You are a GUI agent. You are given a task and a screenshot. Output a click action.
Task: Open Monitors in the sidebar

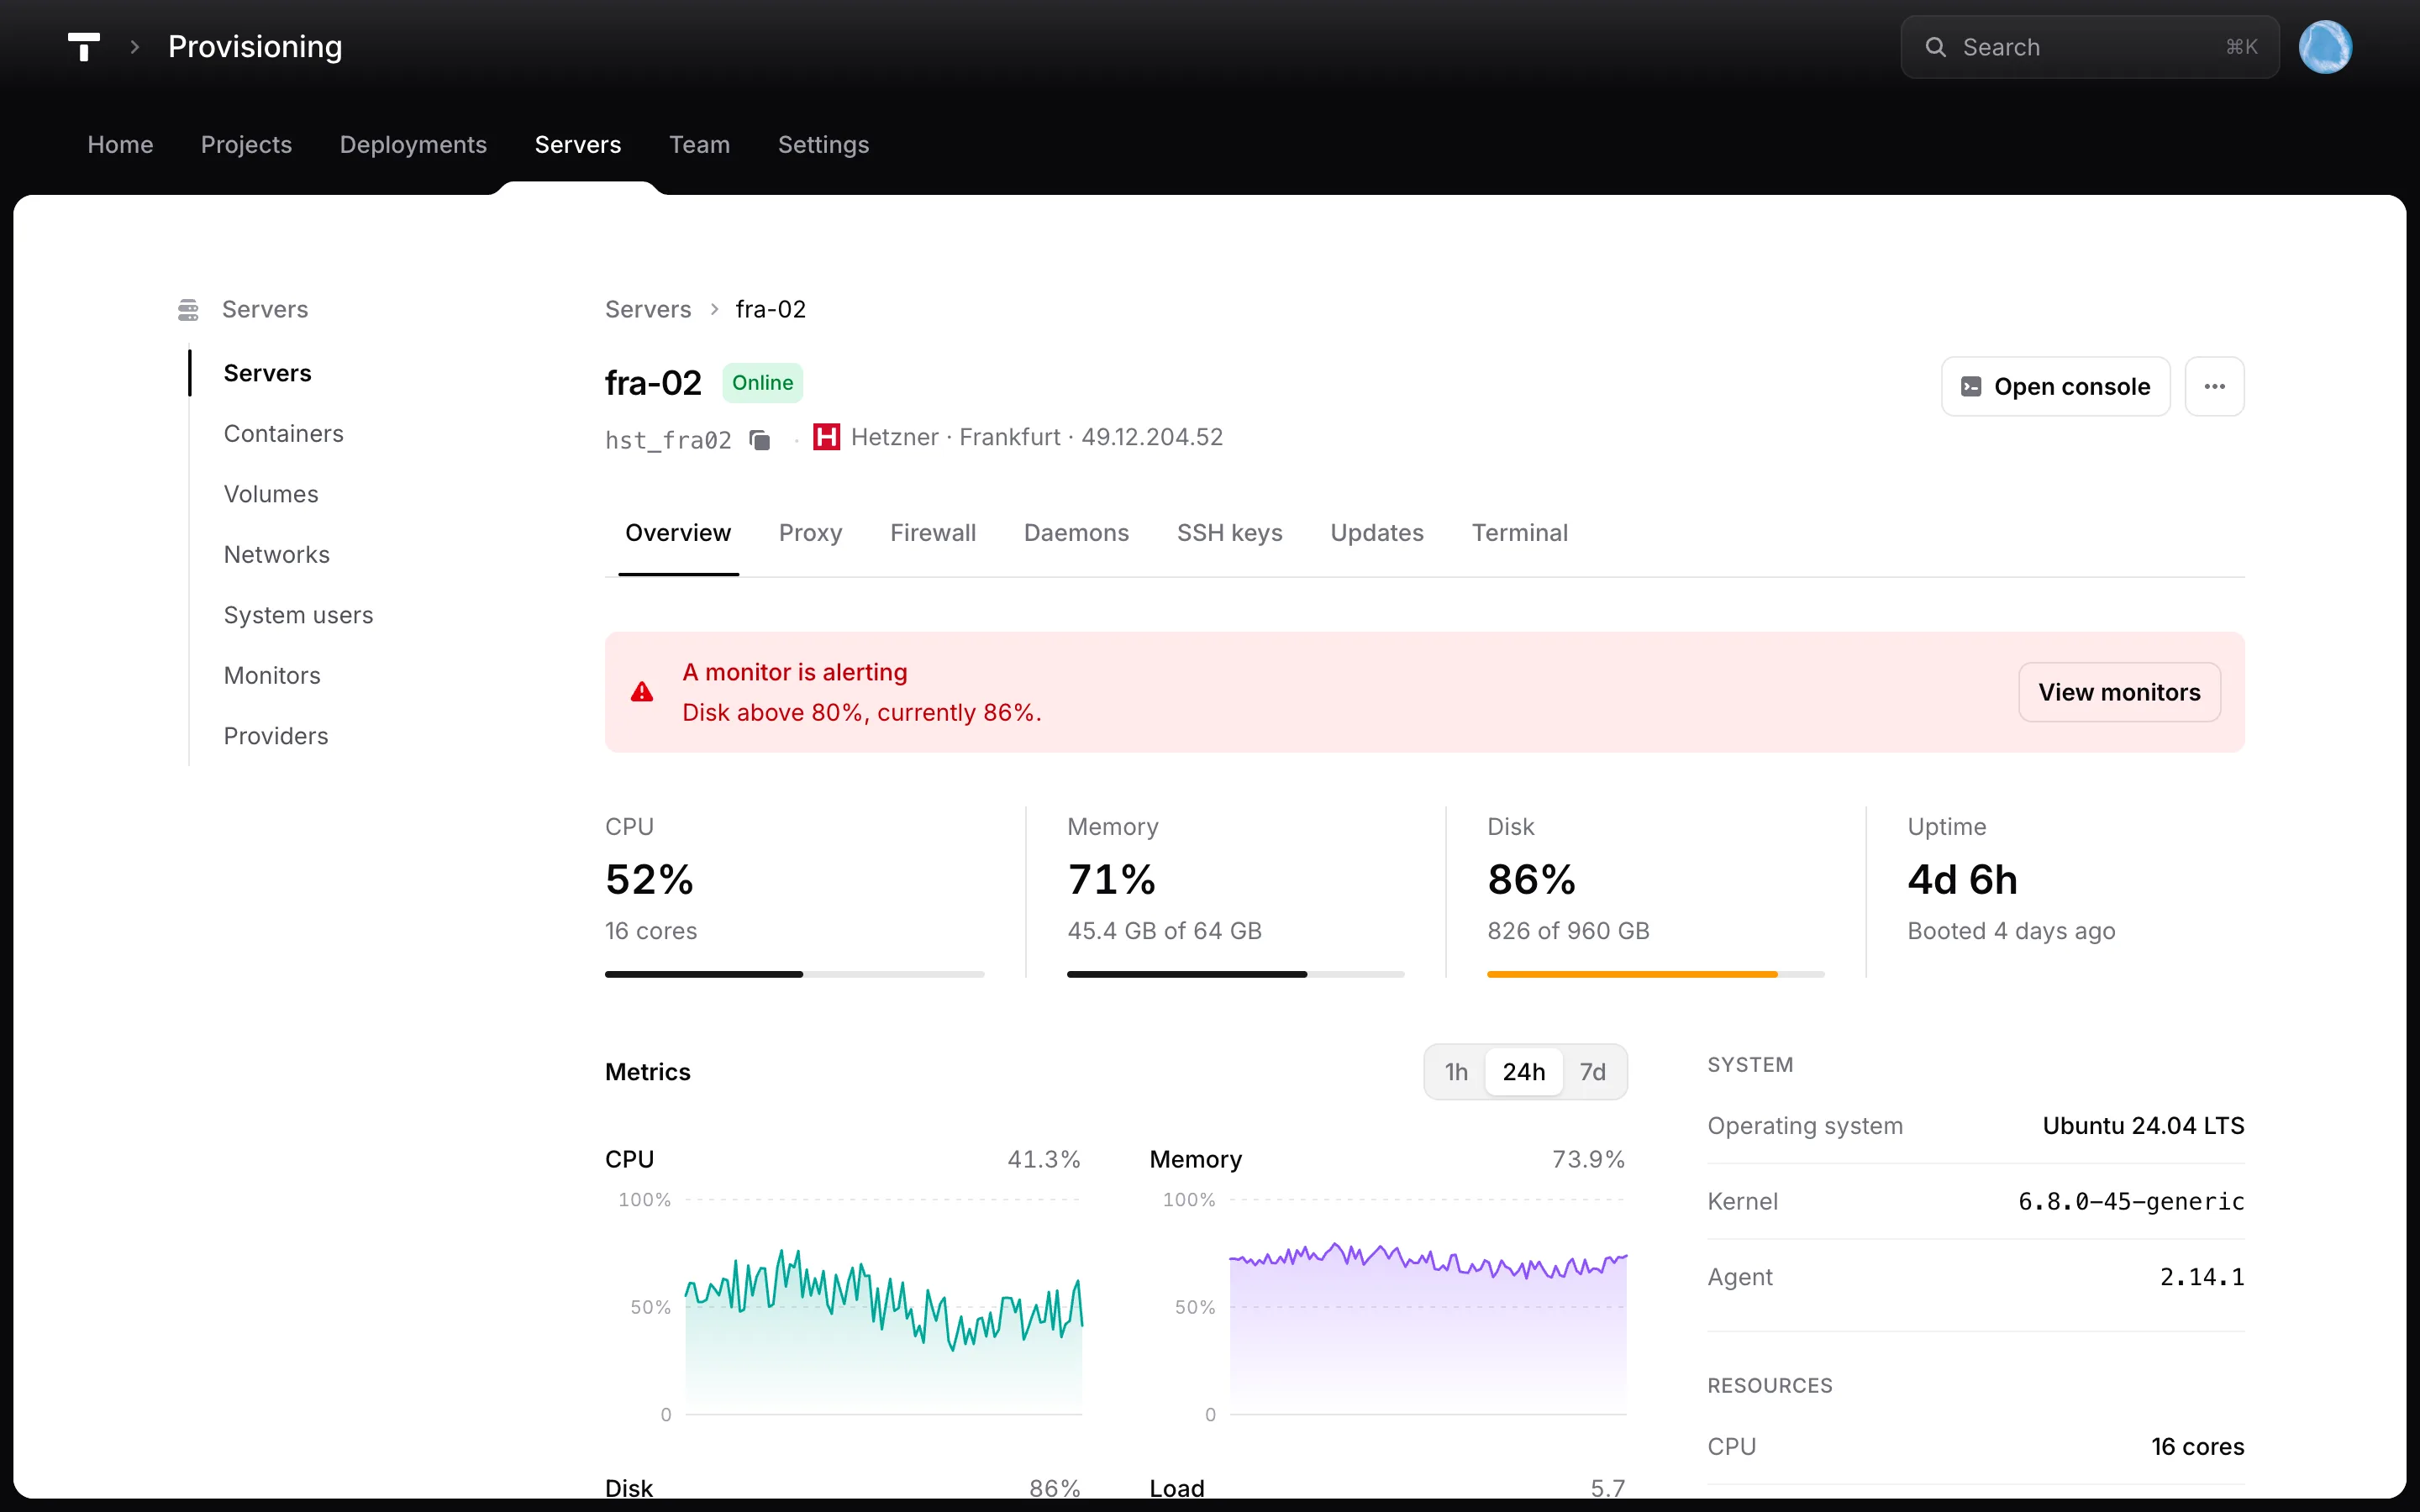[x=272, y=676]
